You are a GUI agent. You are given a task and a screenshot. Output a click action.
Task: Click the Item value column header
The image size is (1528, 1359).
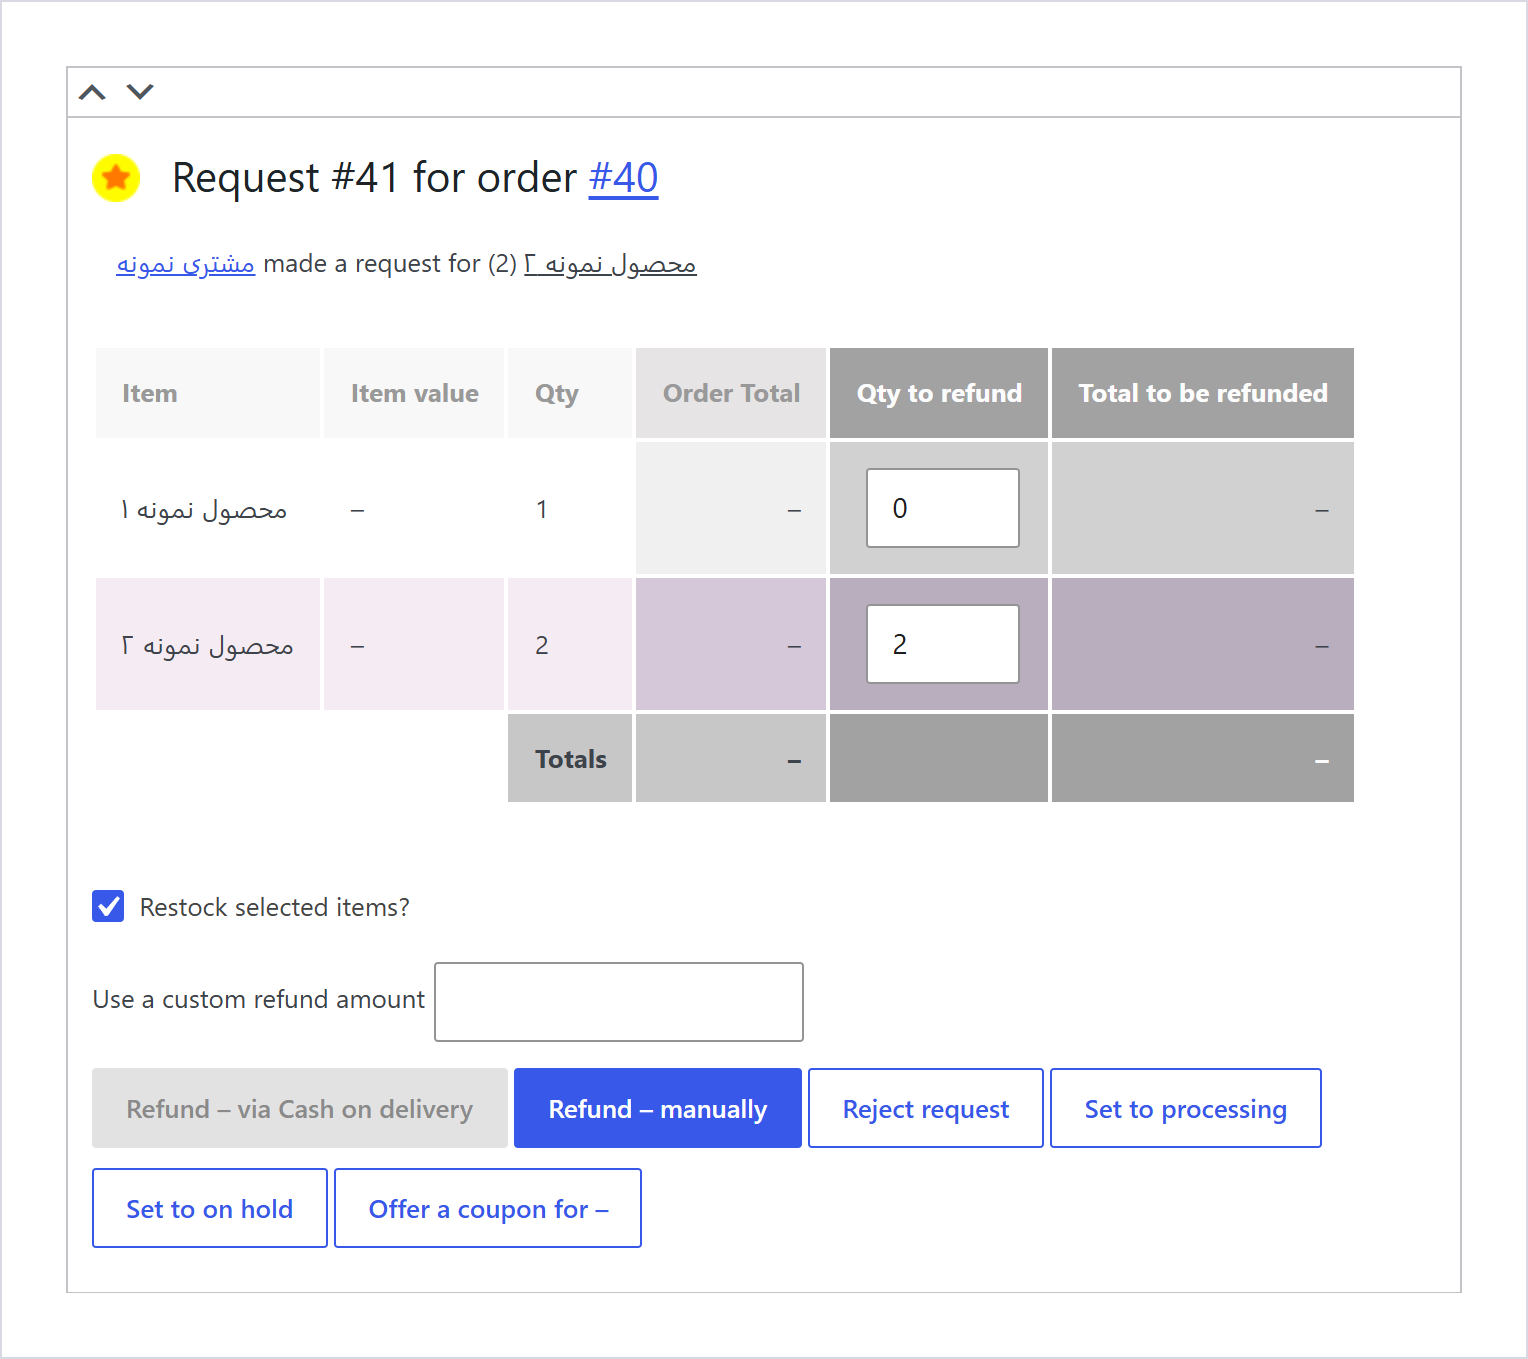coord(414,393)
